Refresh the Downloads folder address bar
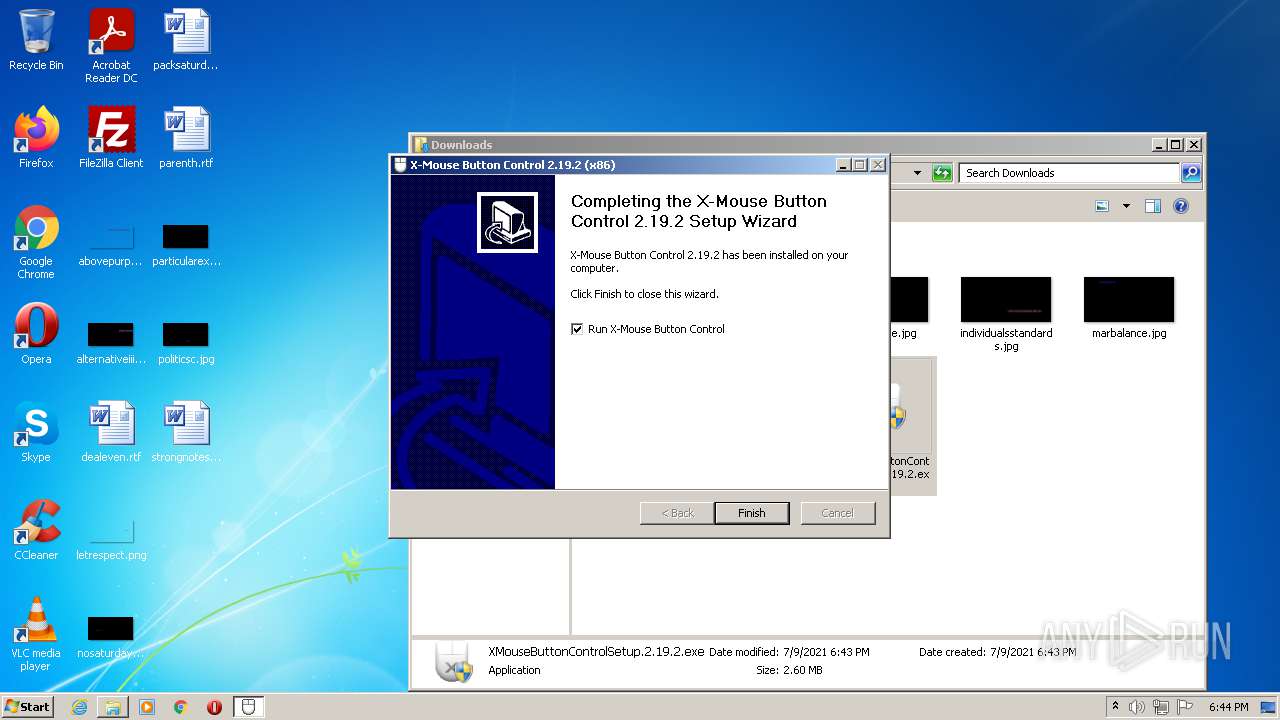This screenshot has width=1280, height=720. coord(942,173)
